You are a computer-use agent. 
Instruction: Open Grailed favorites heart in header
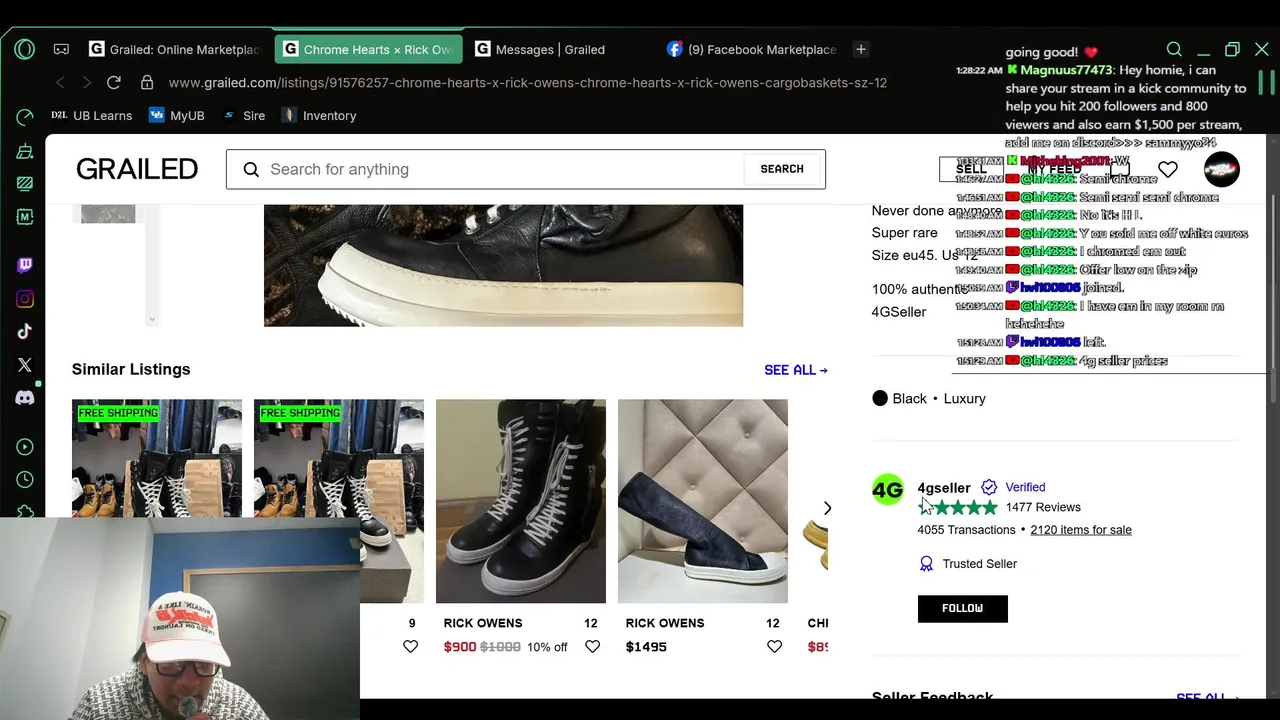1168,169
